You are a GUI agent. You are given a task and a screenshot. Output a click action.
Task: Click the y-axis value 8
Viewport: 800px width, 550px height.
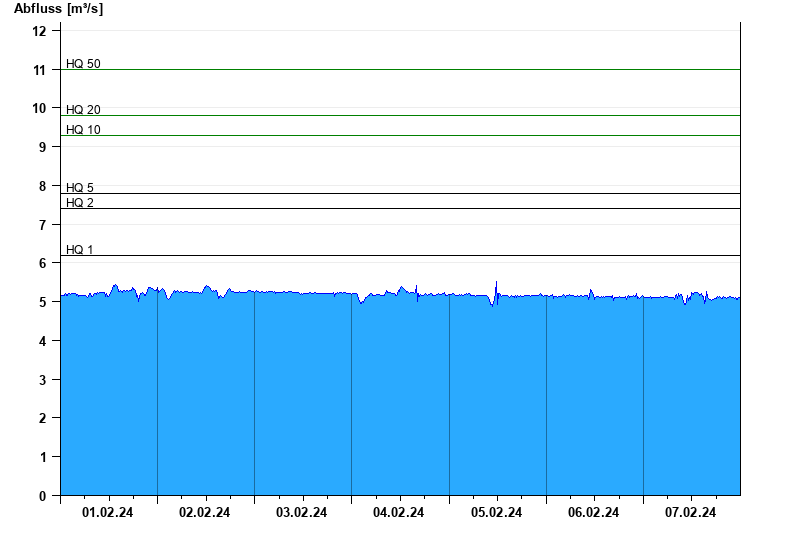pyautogui.click(x=42, y=186)
